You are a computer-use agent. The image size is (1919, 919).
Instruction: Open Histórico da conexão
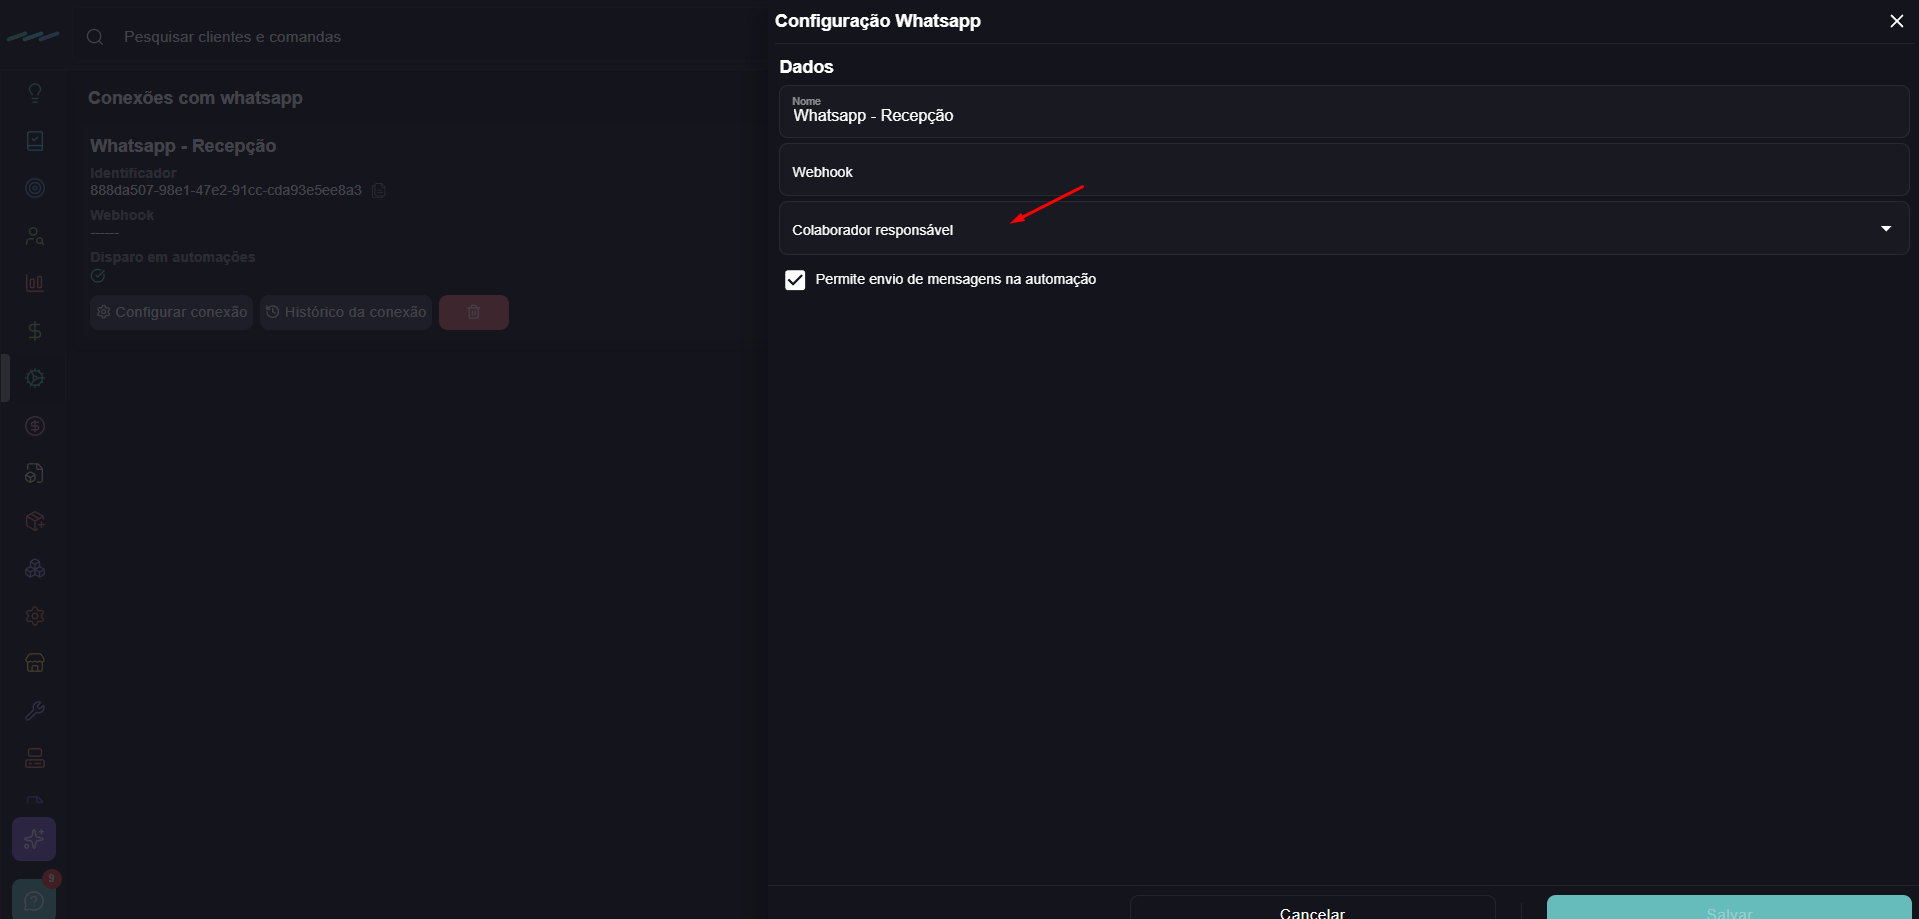click(346, 312)
